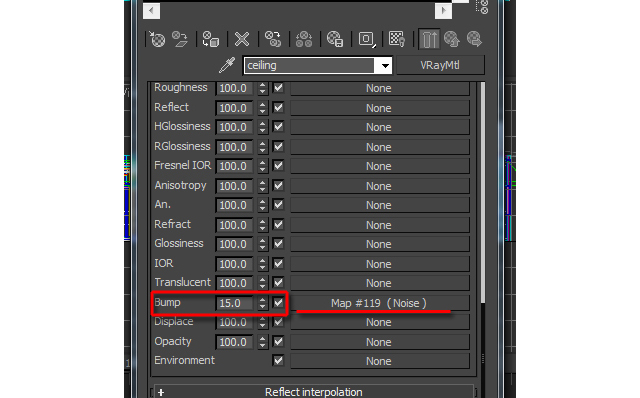Viewport: 640px width, 398px height.
Task: Click the right scroll arrow above toolbar
Action: (443, 10)
